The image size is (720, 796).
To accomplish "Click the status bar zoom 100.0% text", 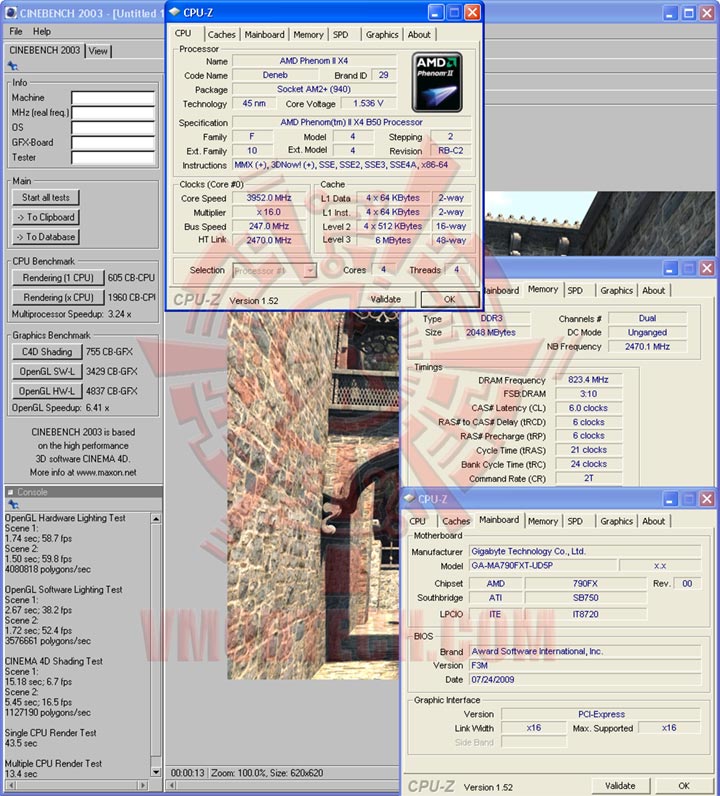I will click(236, 773).
